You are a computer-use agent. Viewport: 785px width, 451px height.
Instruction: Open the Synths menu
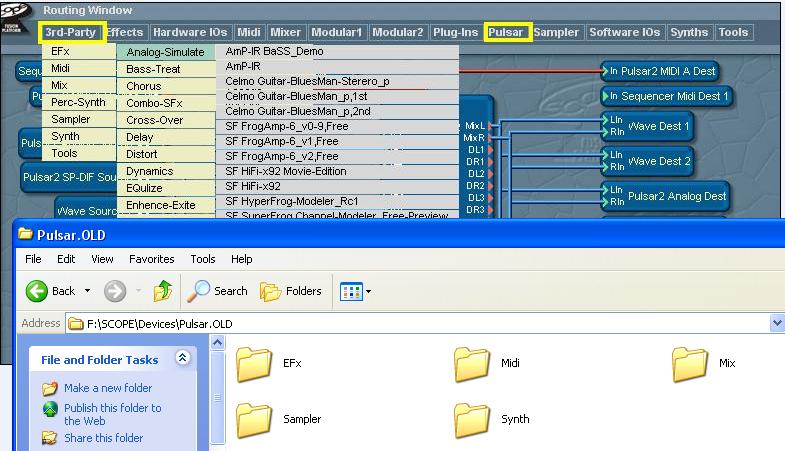689,33
